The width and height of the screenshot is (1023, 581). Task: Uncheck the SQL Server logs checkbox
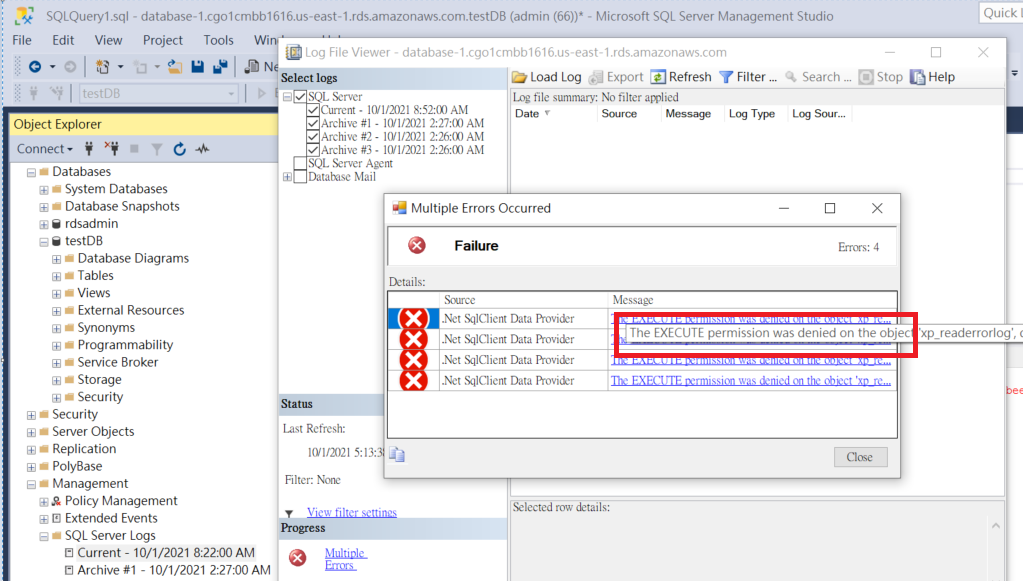[x=300, y=97]
